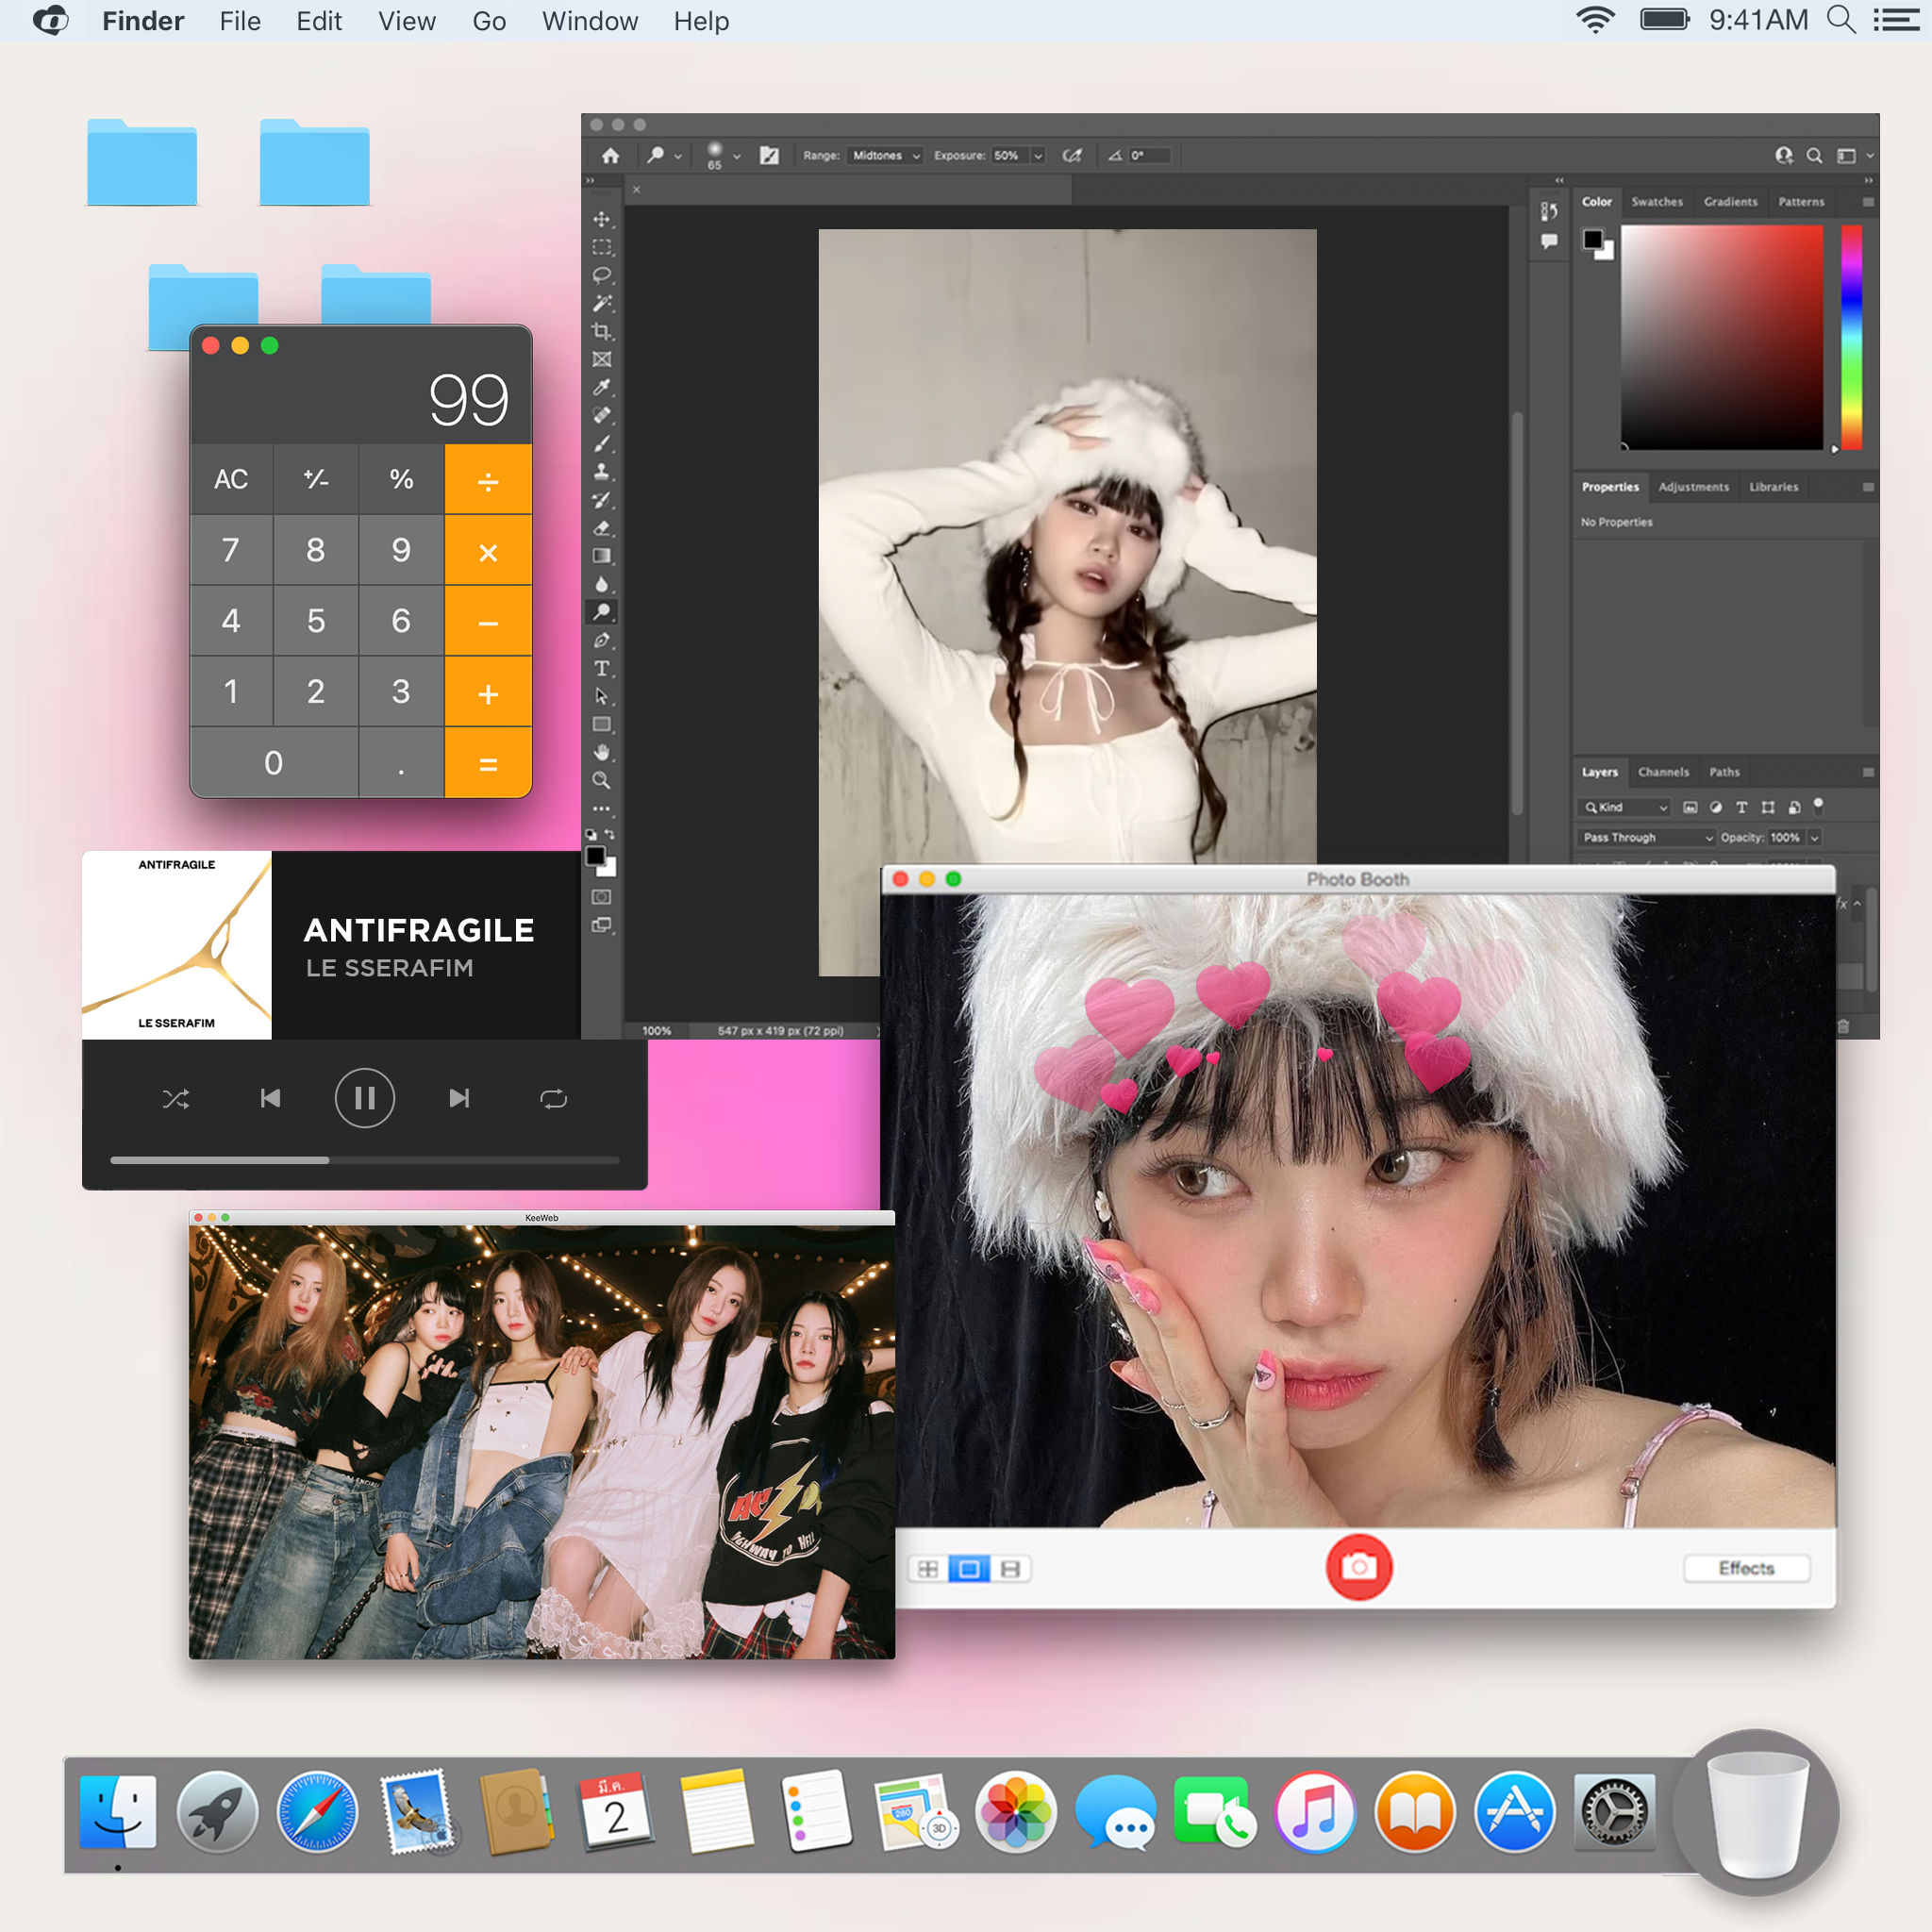Enable airbrush-style build-up effects

[1072, 155]
